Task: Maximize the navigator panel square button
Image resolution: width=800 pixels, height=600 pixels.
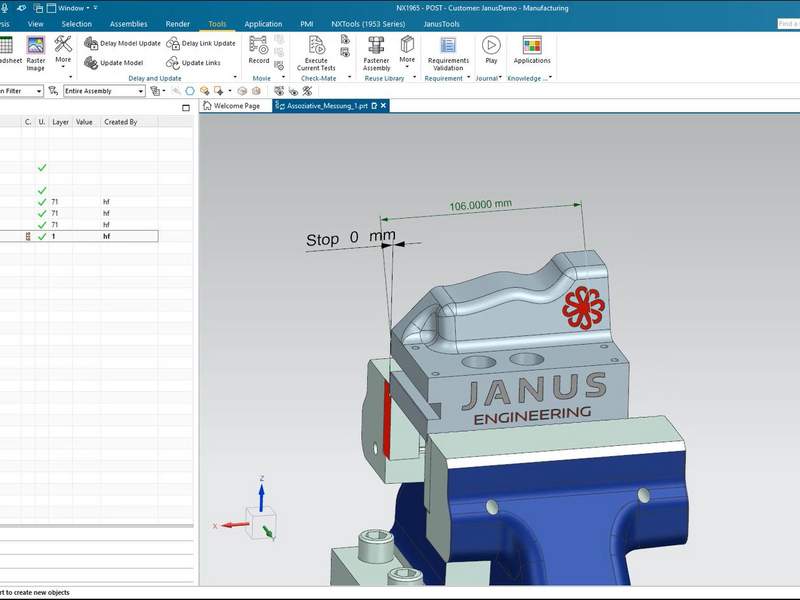Action: tap(186, 108)
